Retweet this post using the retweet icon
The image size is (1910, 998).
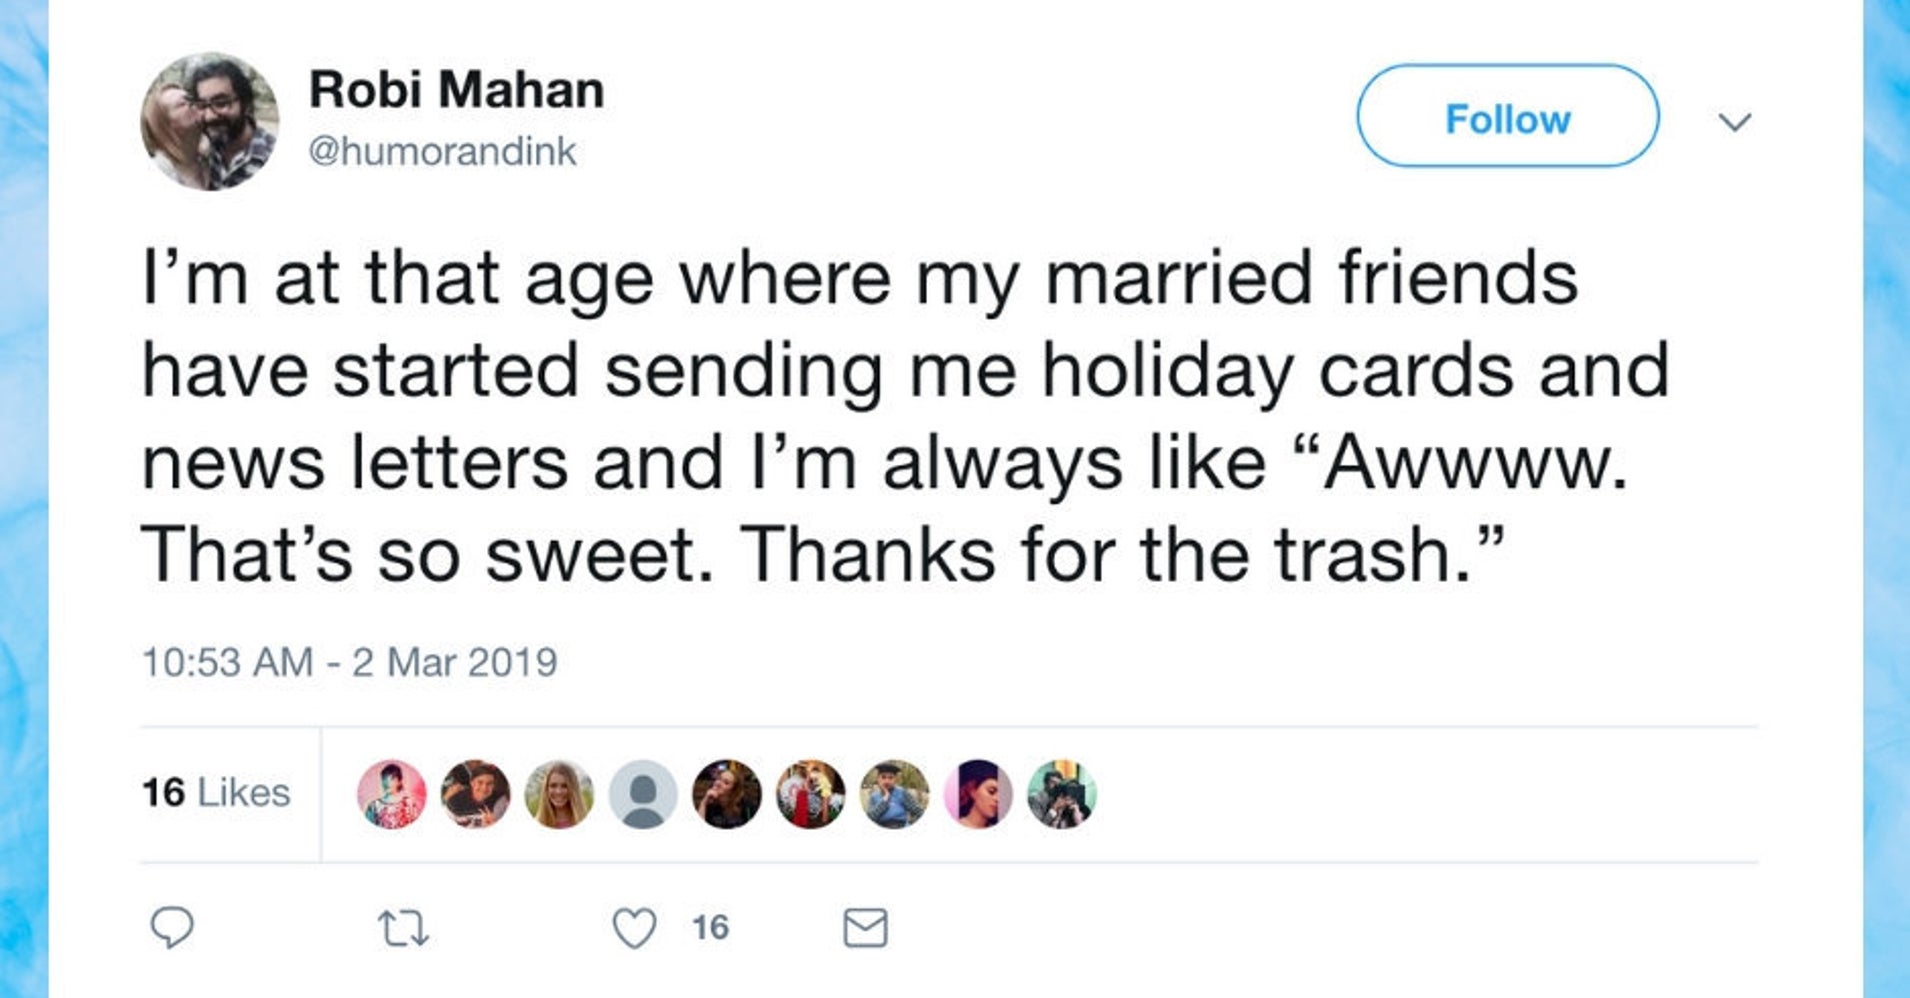click(x=405, y=928)
